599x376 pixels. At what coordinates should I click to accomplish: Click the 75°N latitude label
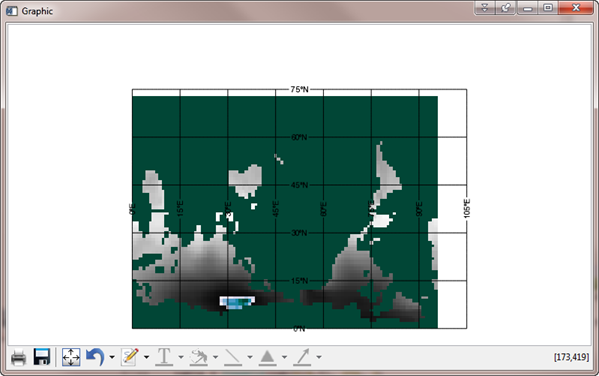[x=299, y=89]
